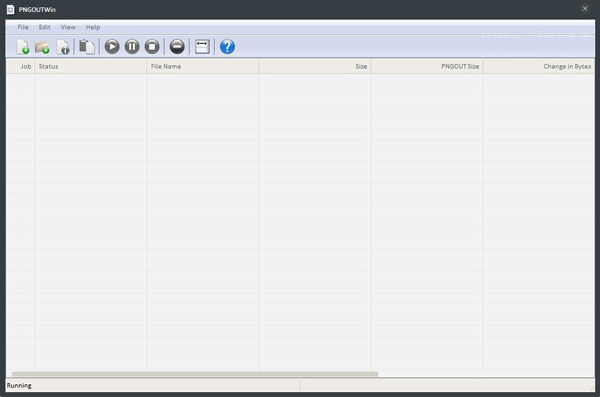This screenshot has width=600, height=397.
Task: Click the Remove job minus icon
Action: click(x=177, y=47)
